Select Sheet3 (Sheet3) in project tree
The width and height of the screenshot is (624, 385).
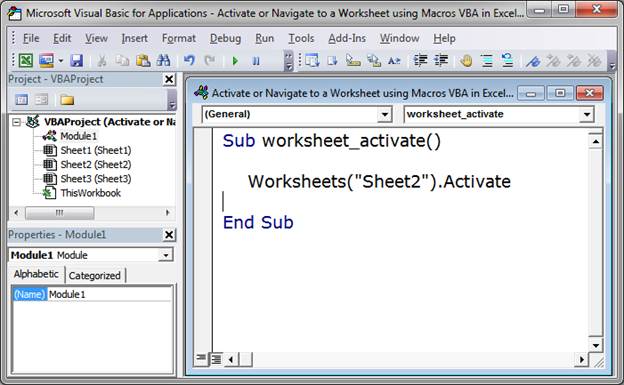click(x=96, y=179)
